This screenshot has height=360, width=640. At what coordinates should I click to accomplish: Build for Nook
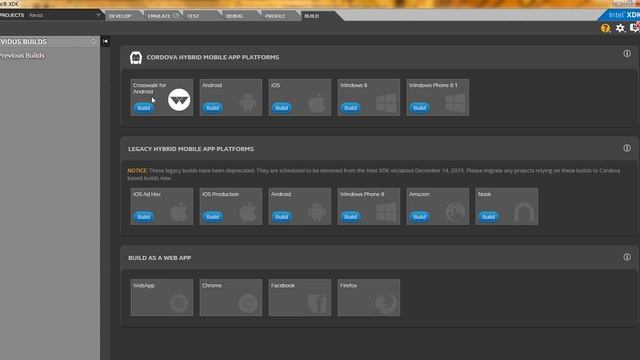[489, 217]
